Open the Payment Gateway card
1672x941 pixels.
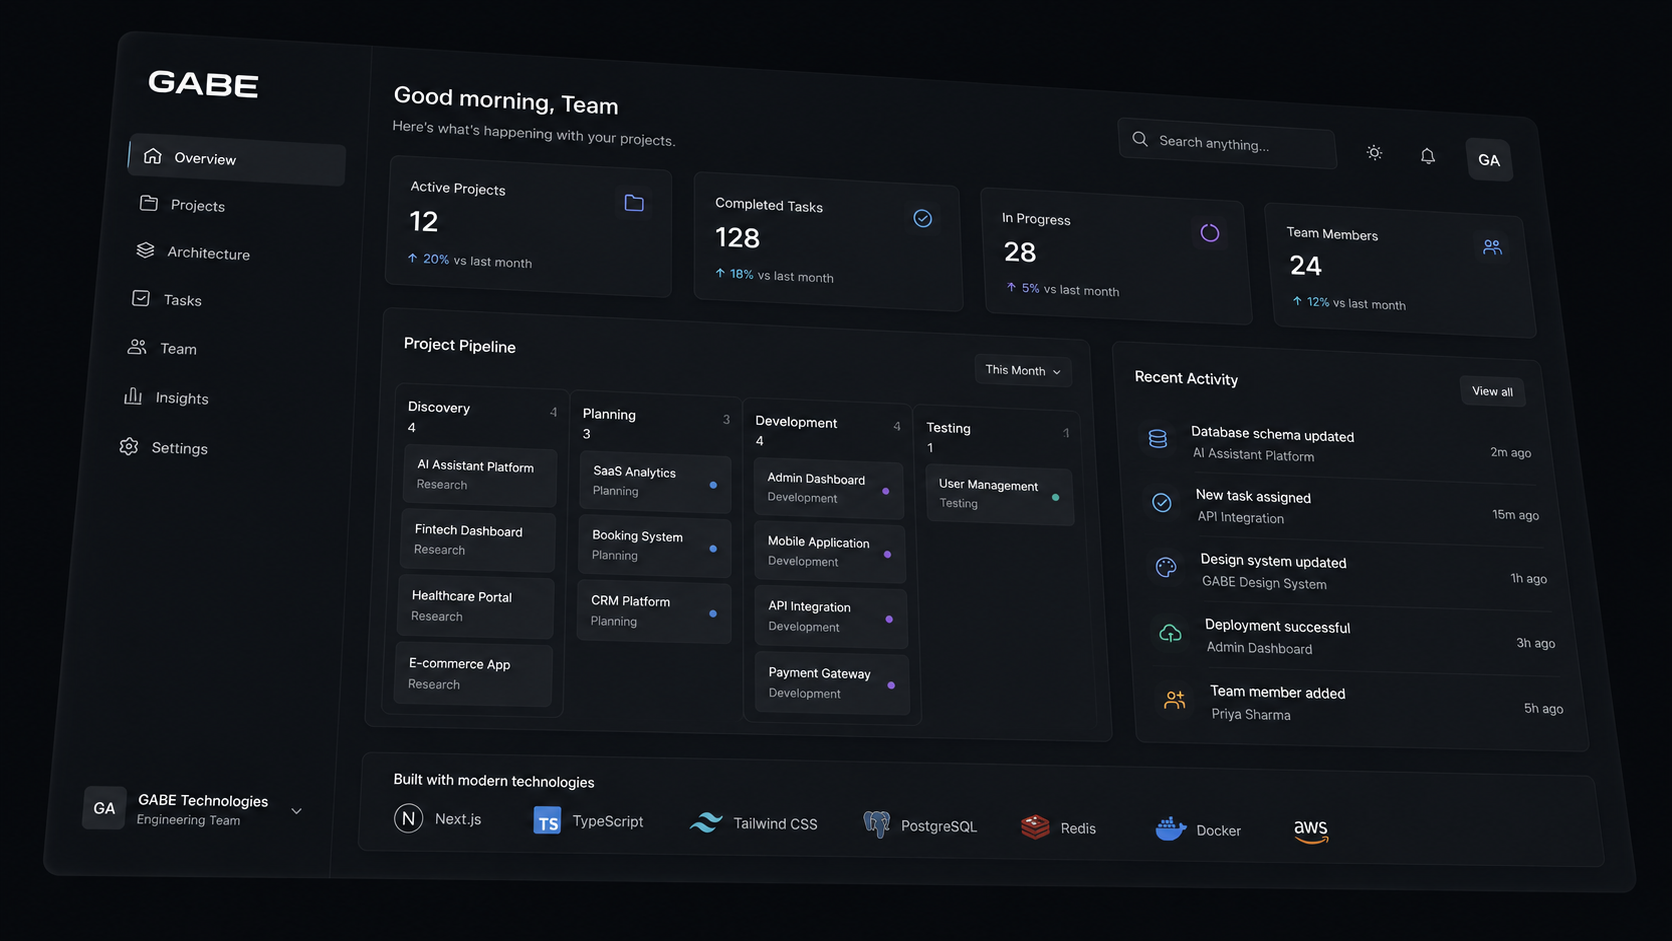831,683
